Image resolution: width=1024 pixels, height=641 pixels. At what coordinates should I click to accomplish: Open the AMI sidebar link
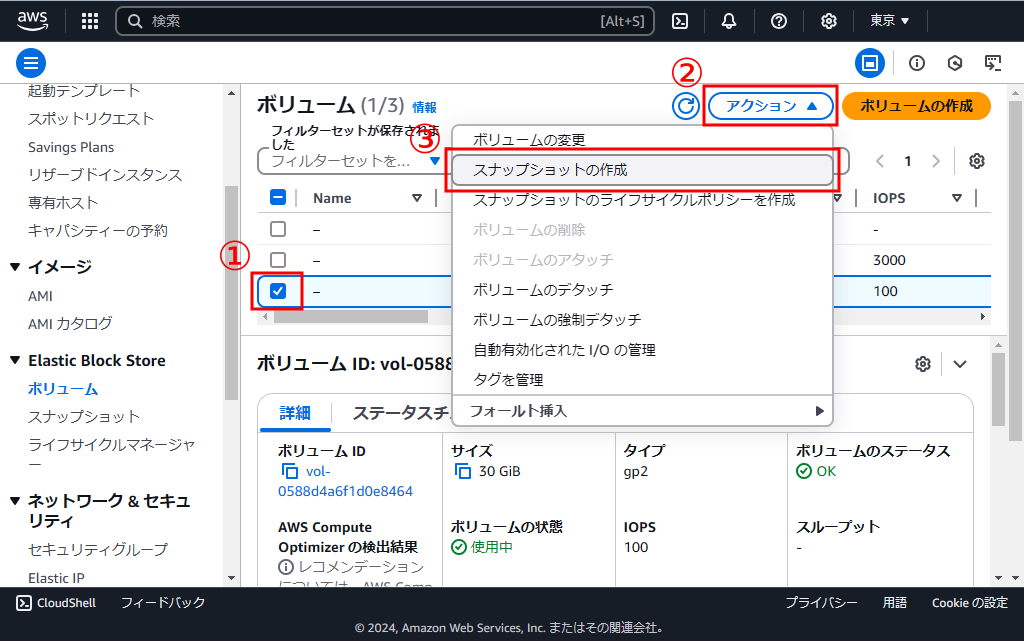tap(40, 296)
